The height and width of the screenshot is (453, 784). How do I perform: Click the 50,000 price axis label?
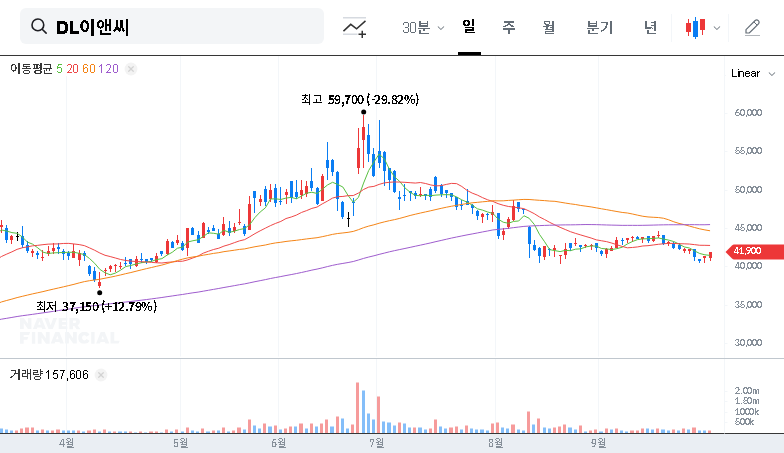pyautogui.click(x=748, y=190)
